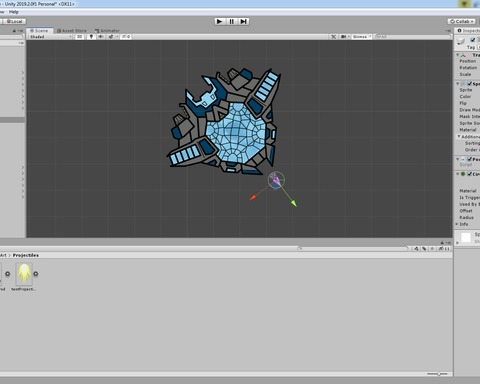
Task: Lock the Project panel padlock icon
Action: 442,243
